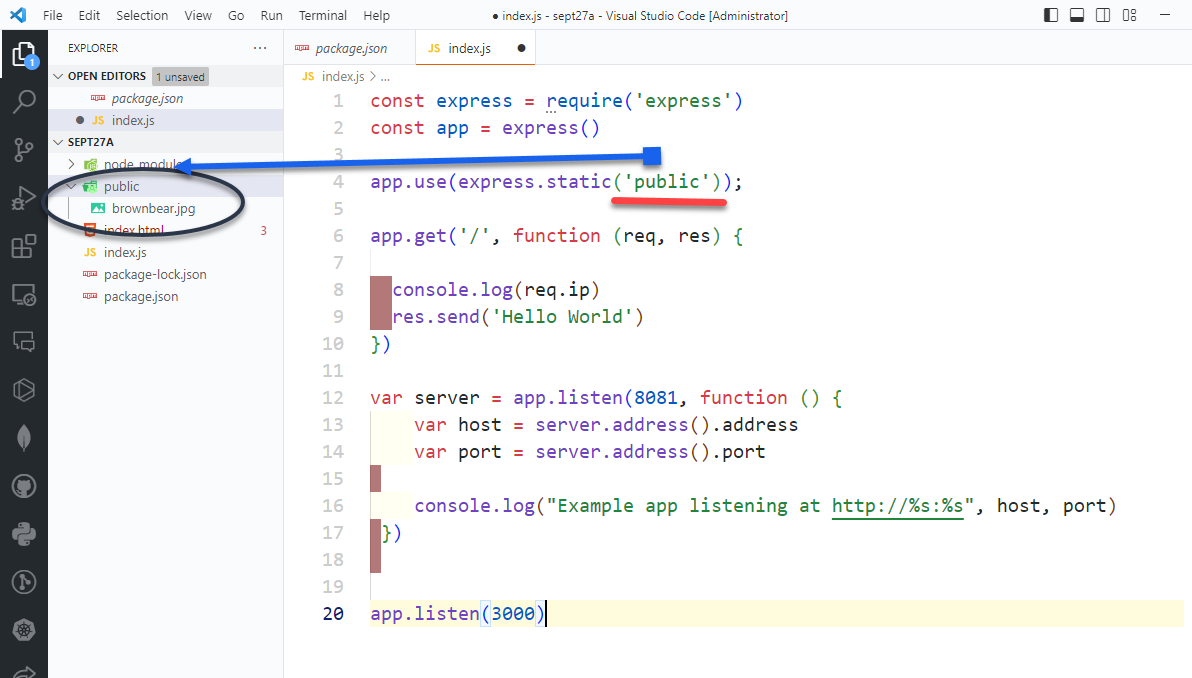The height and width of the screenshot is (678, 1192).
Task: Toggle the bottom panel layout icon
Action: pyautogui.click(x=1076, y=15)
